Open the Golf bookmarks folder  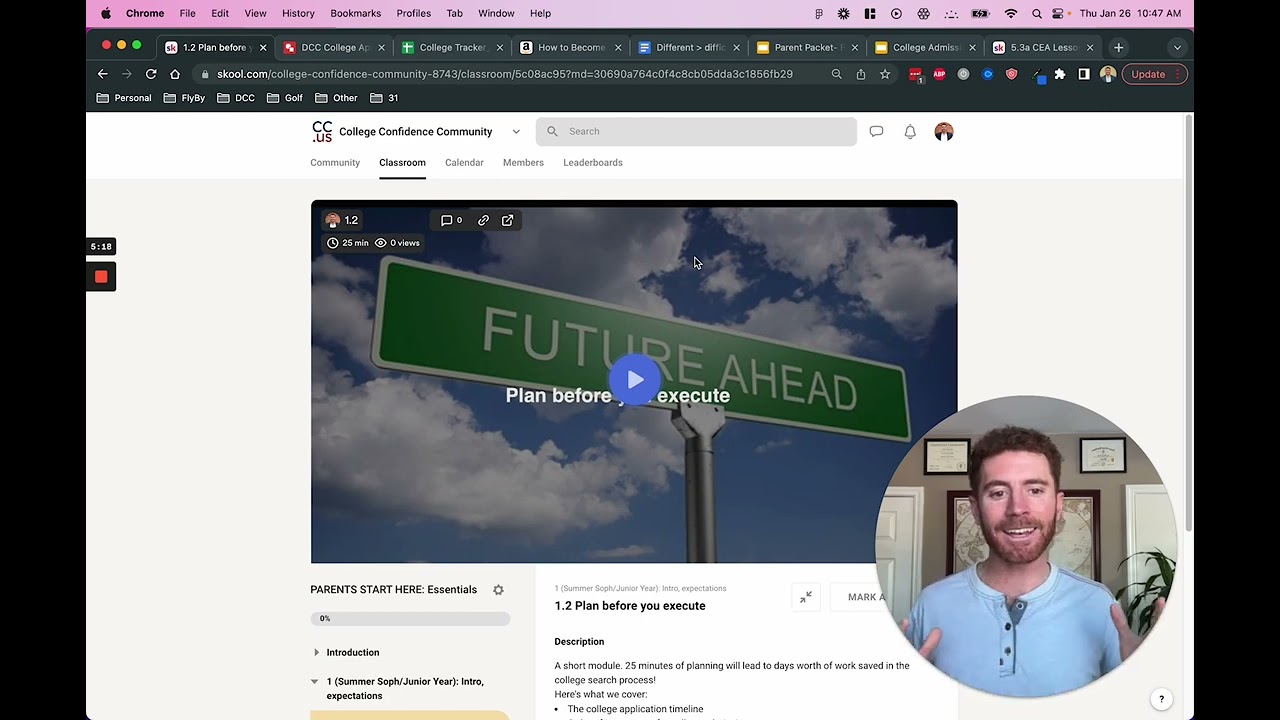coord(286,98)
